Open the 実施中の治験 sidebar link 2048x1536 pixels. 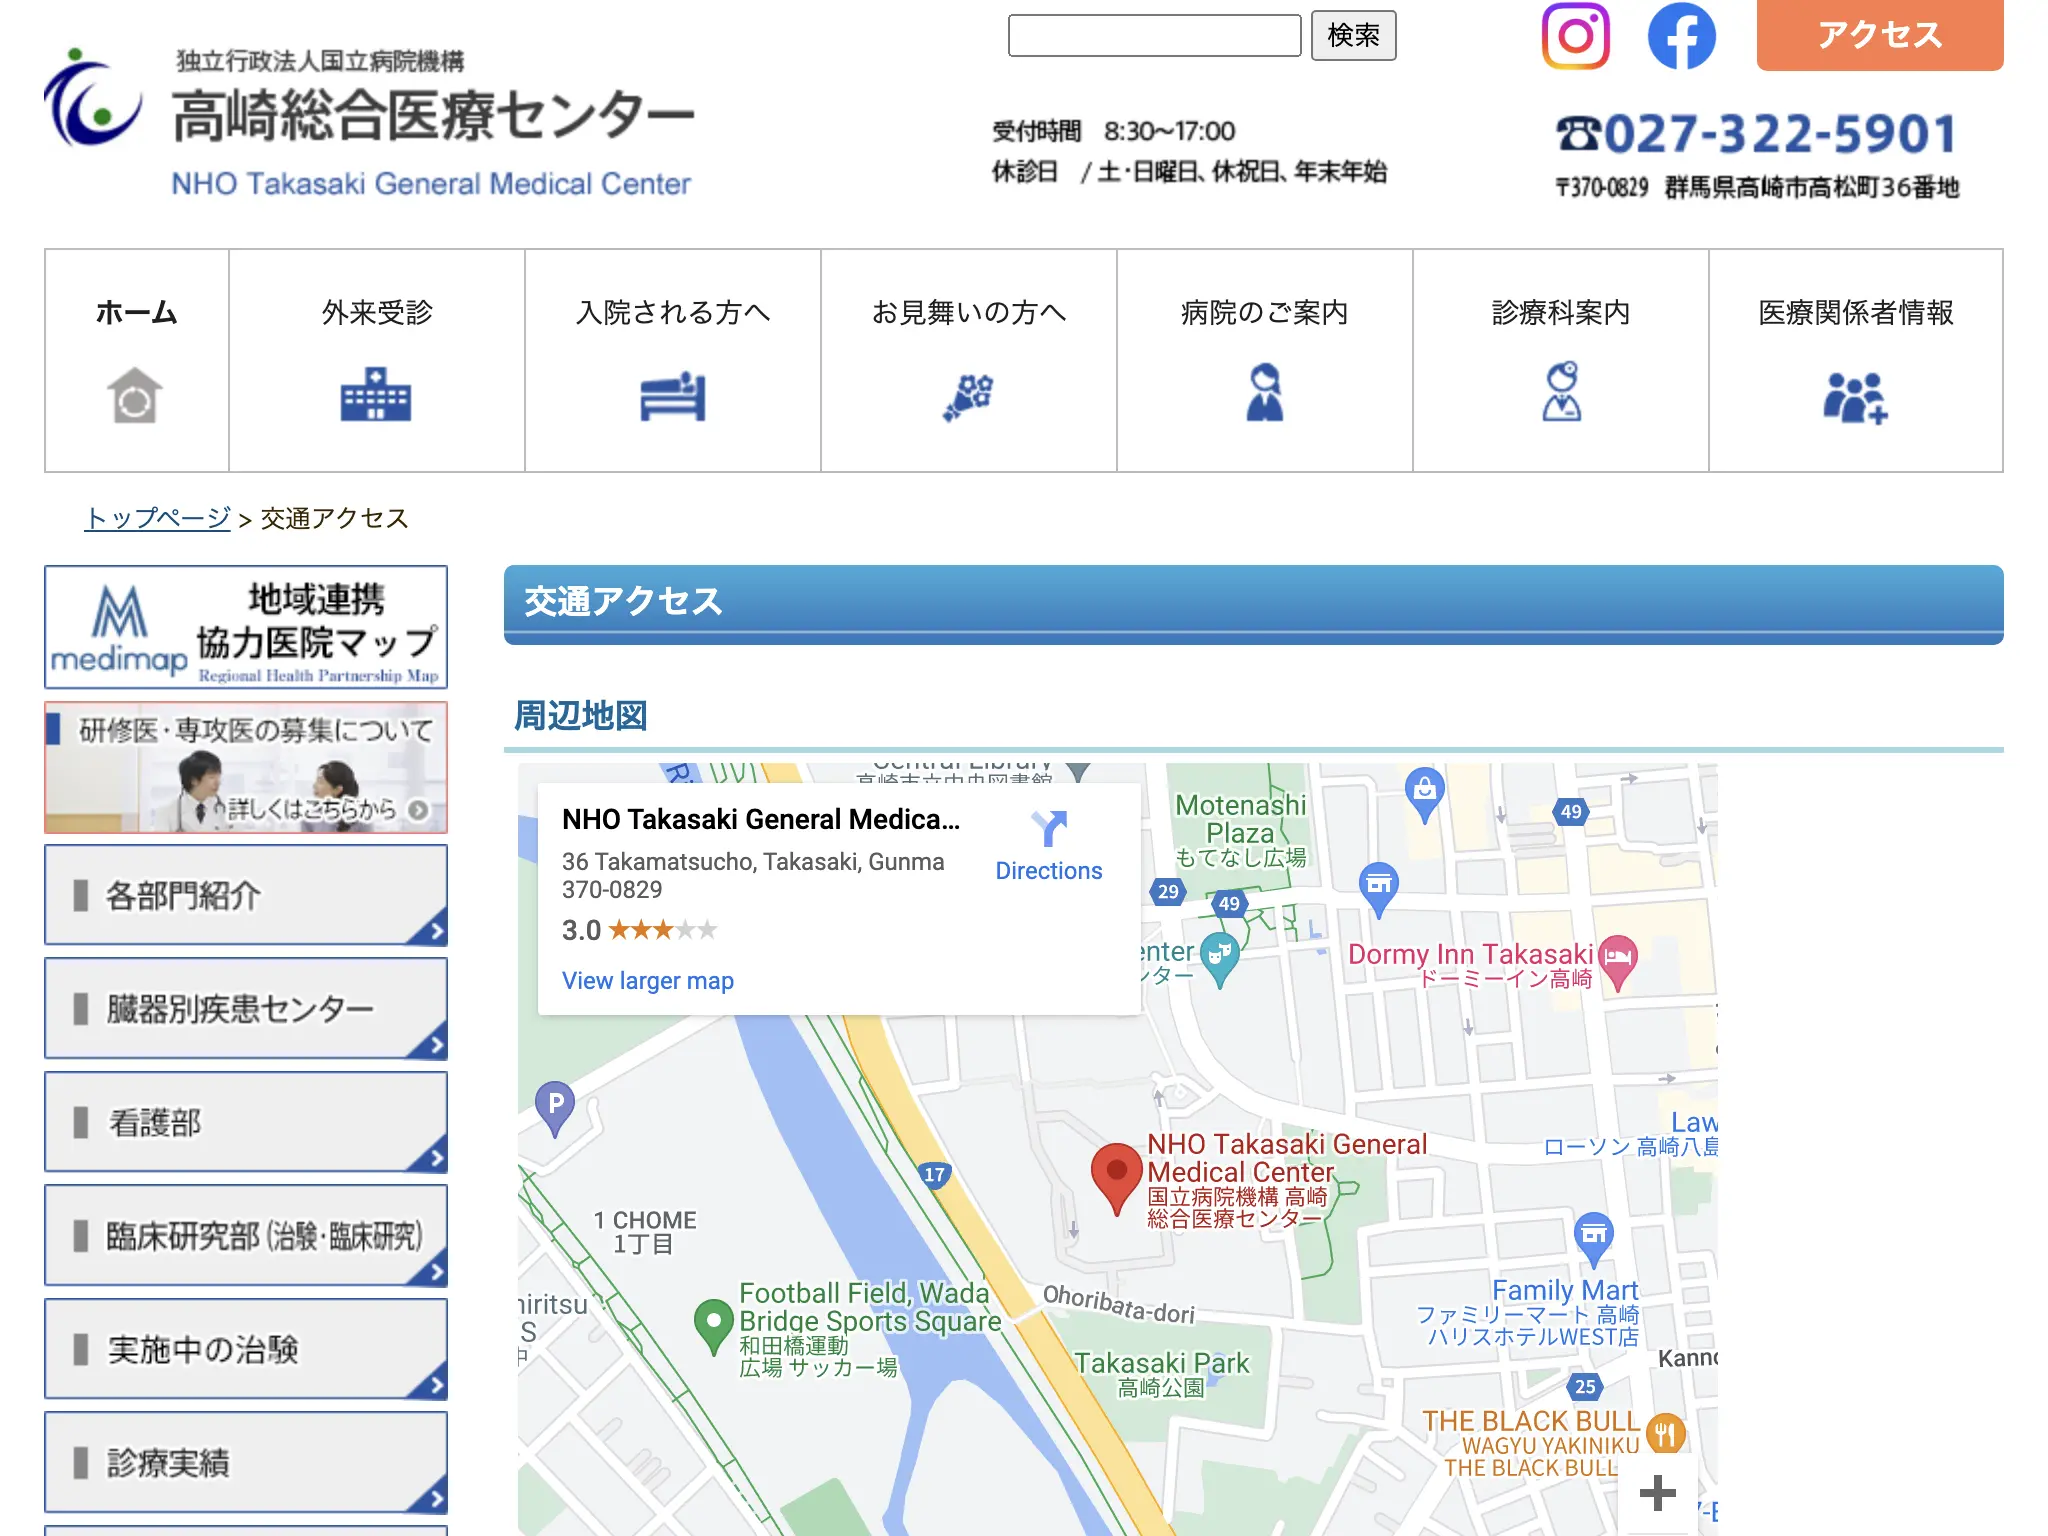click(246, 1349)
